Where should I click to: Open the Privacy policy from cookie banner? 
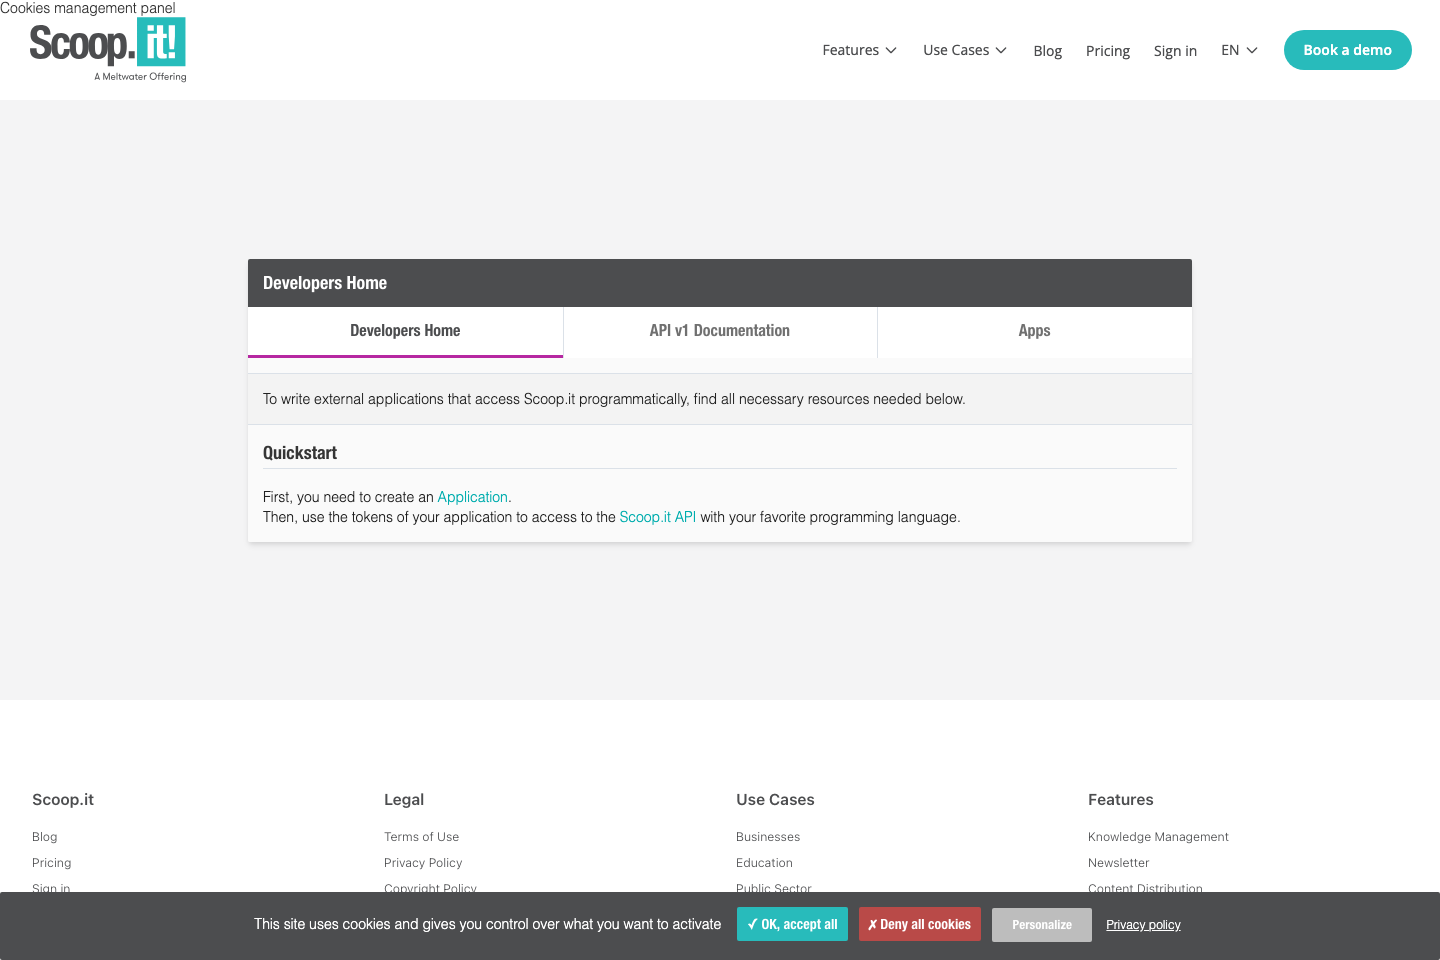[x=1142, y=924]
